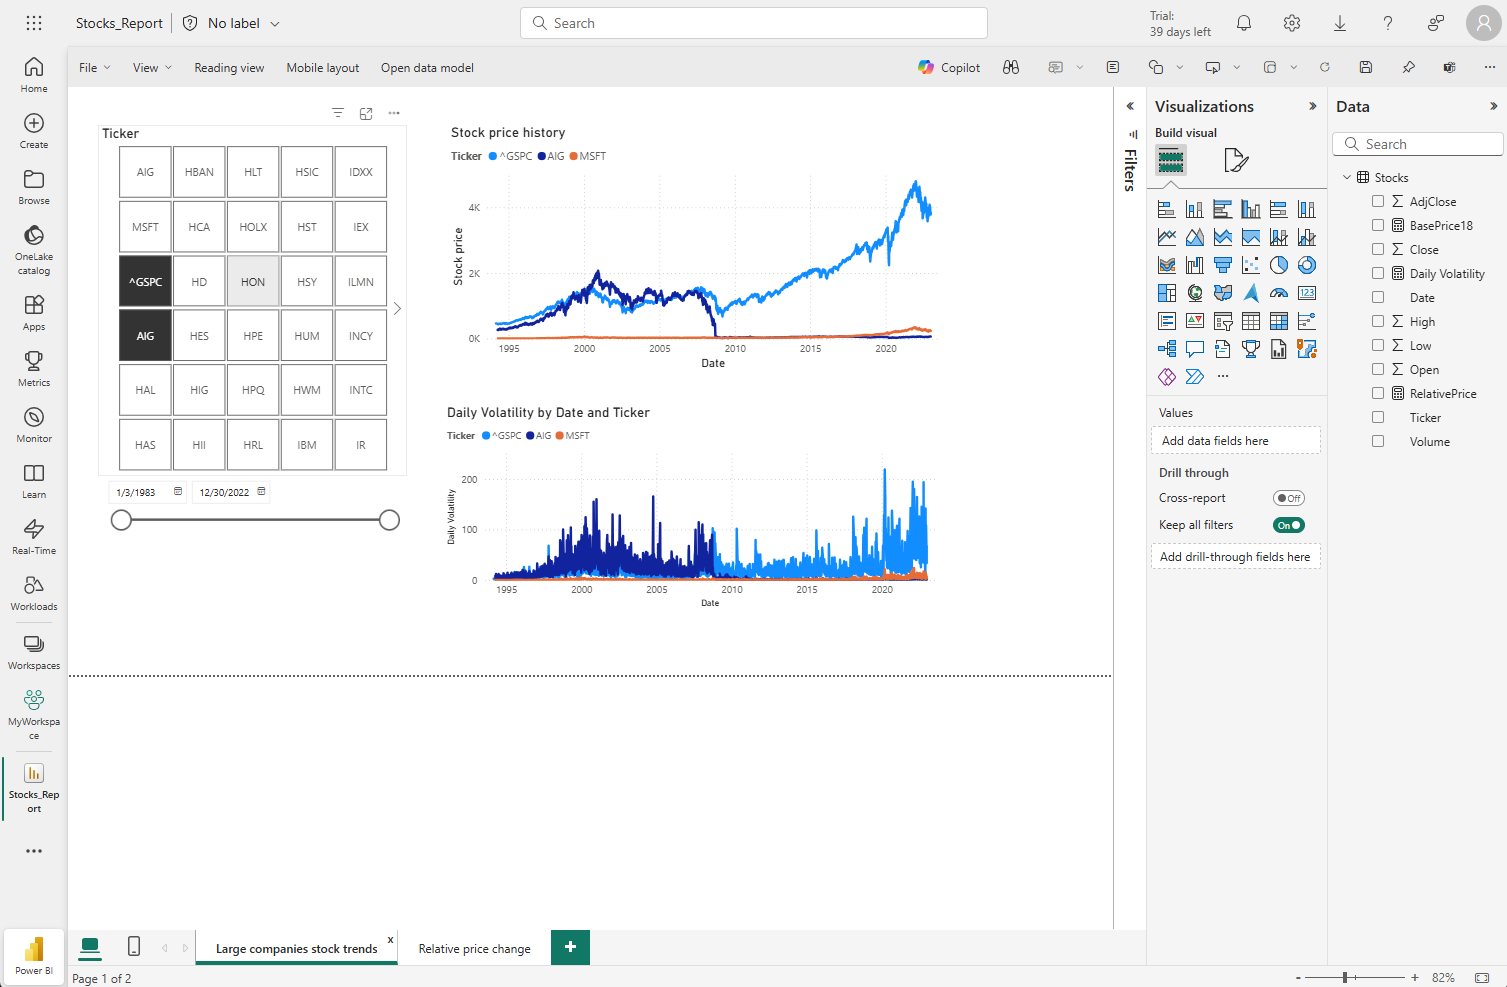Switch to Relative price change page
Image resolution: width=1507 pixels, height=987 pixels.
tap(474, 949)
